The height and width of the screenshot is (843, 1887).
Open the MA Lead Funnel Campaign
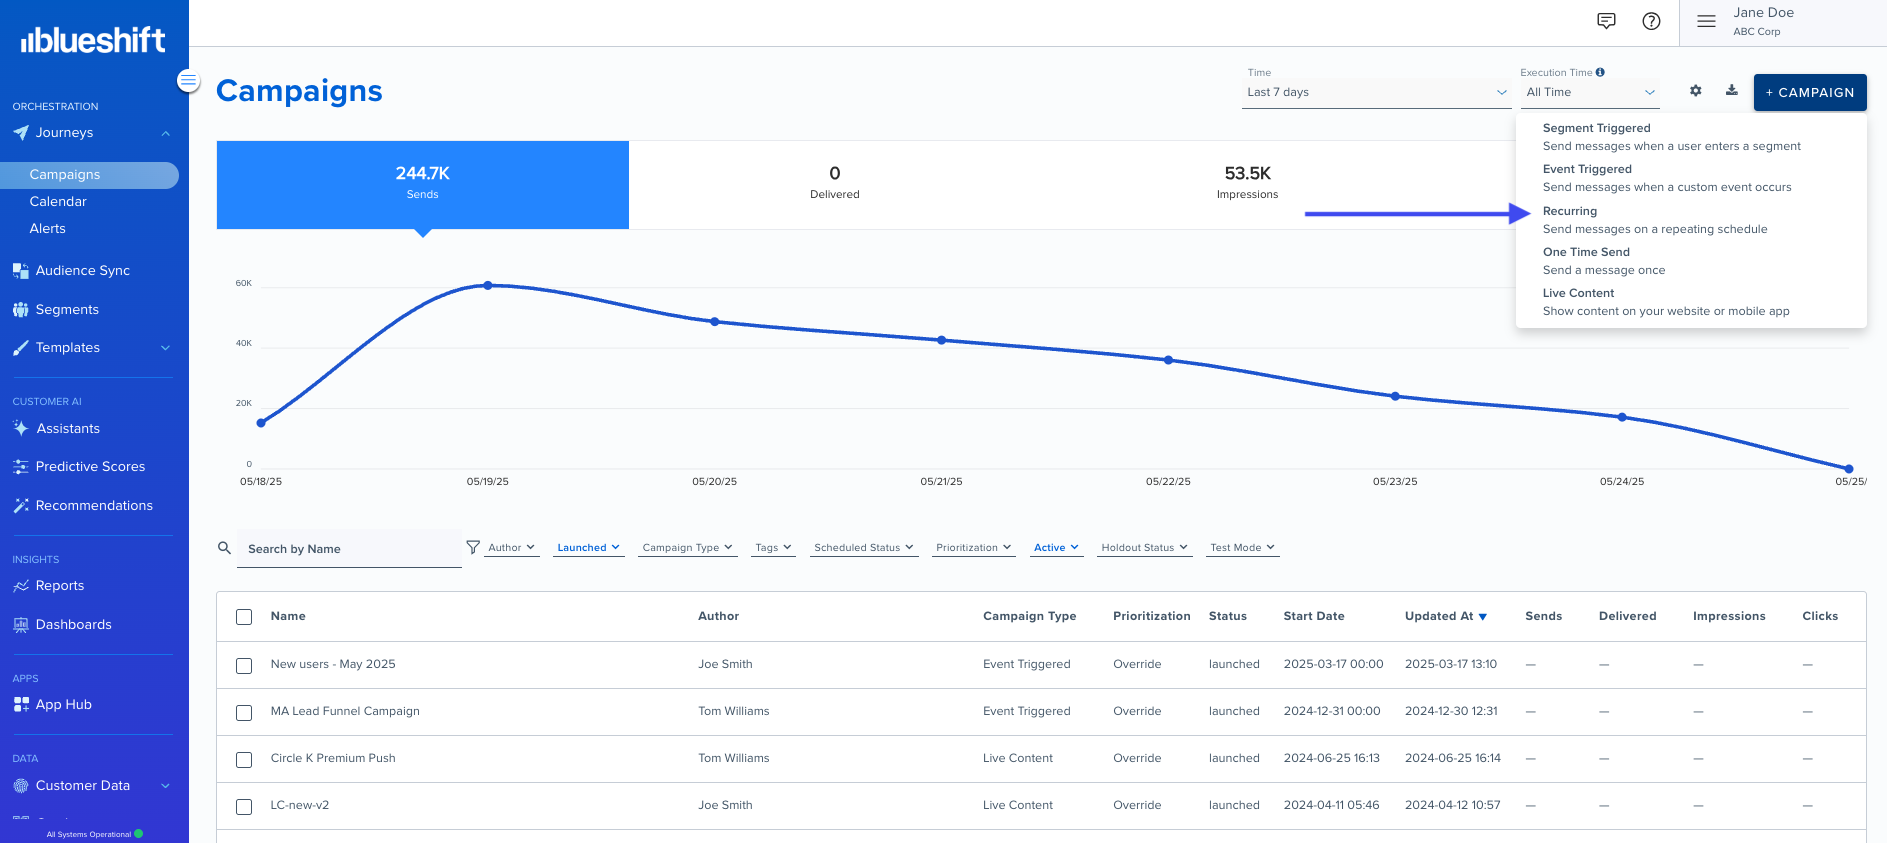point(345,711)
